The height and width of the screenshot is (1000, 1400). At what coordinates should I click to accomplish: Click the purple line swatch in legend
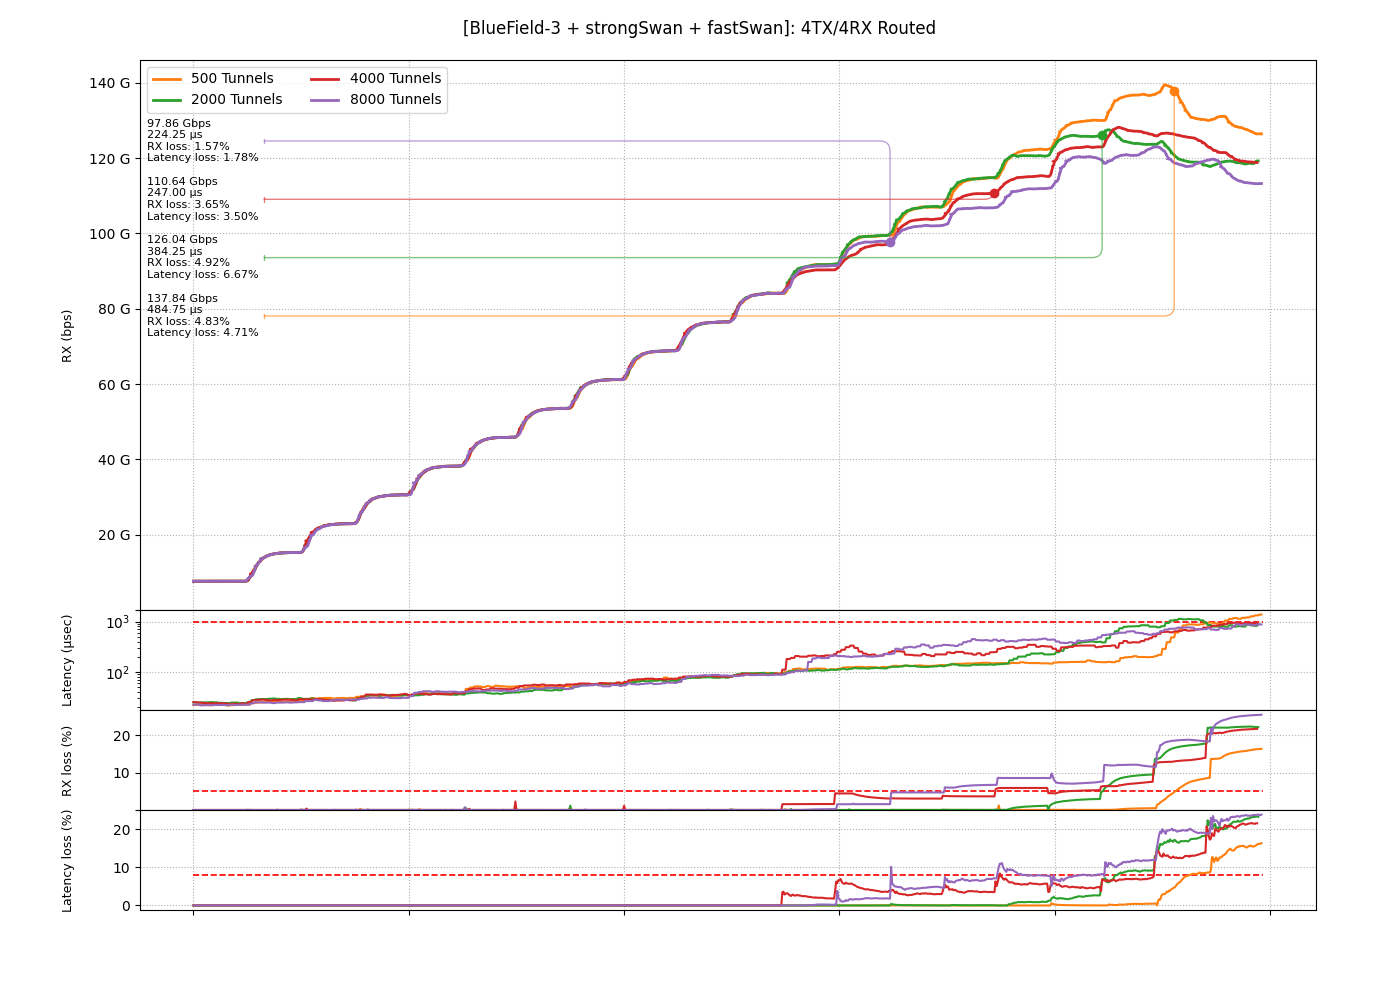[x=326, y=99]
